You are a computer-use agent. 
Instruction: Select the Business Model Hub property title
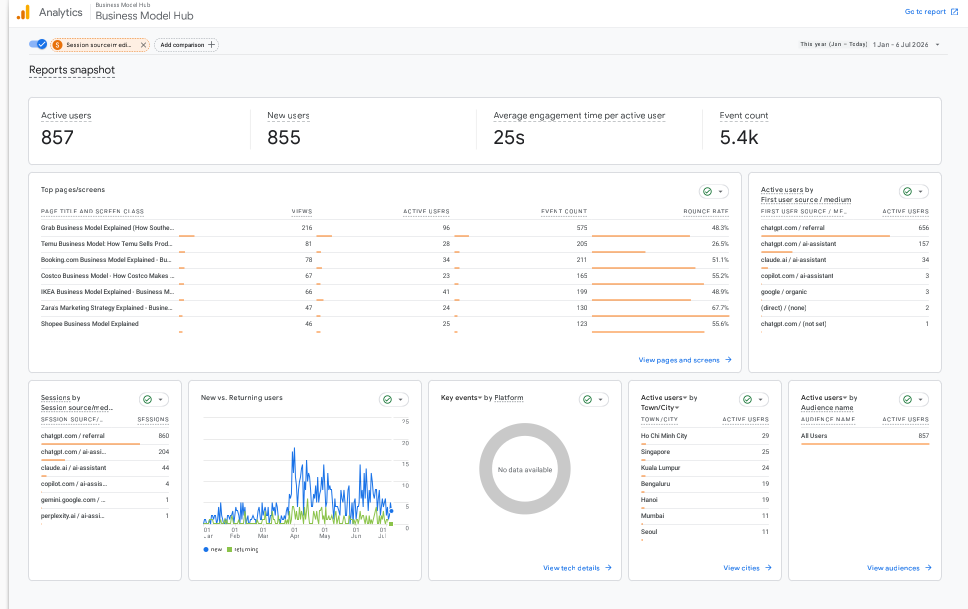(144, 16)
